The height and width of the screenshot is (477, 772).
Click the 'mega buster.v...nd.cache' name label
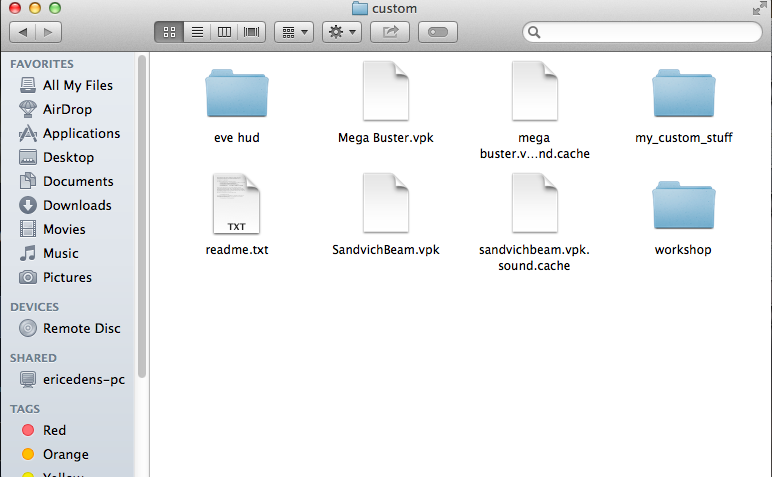click(x=535, y=146)
